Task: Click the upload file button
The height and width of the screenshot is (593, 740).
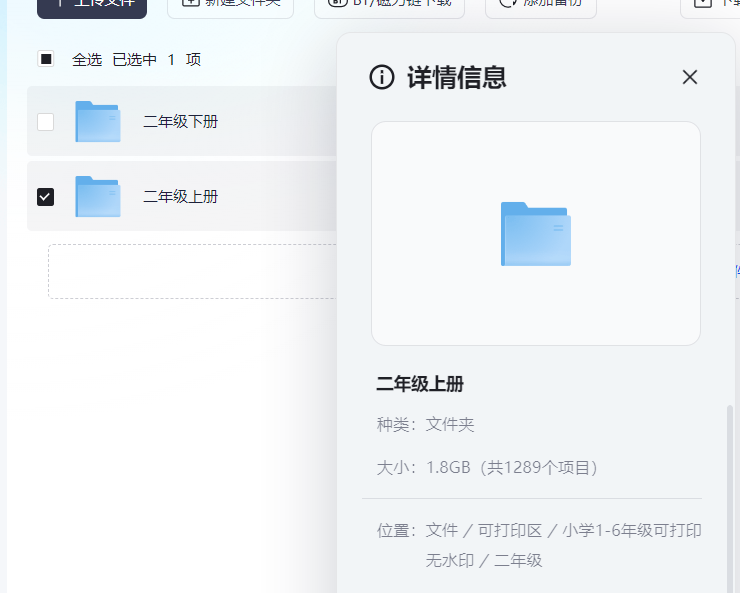Action: (92, 5)
